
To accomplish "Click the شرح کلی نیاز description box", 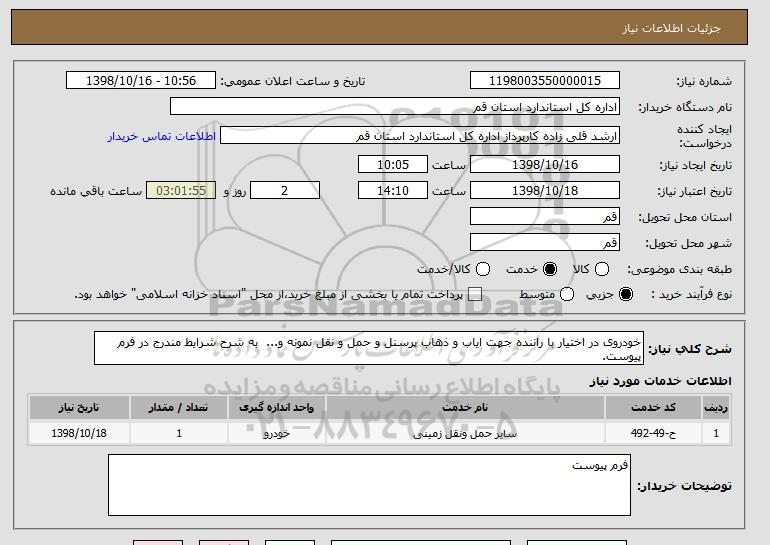I will pos(369,348).
